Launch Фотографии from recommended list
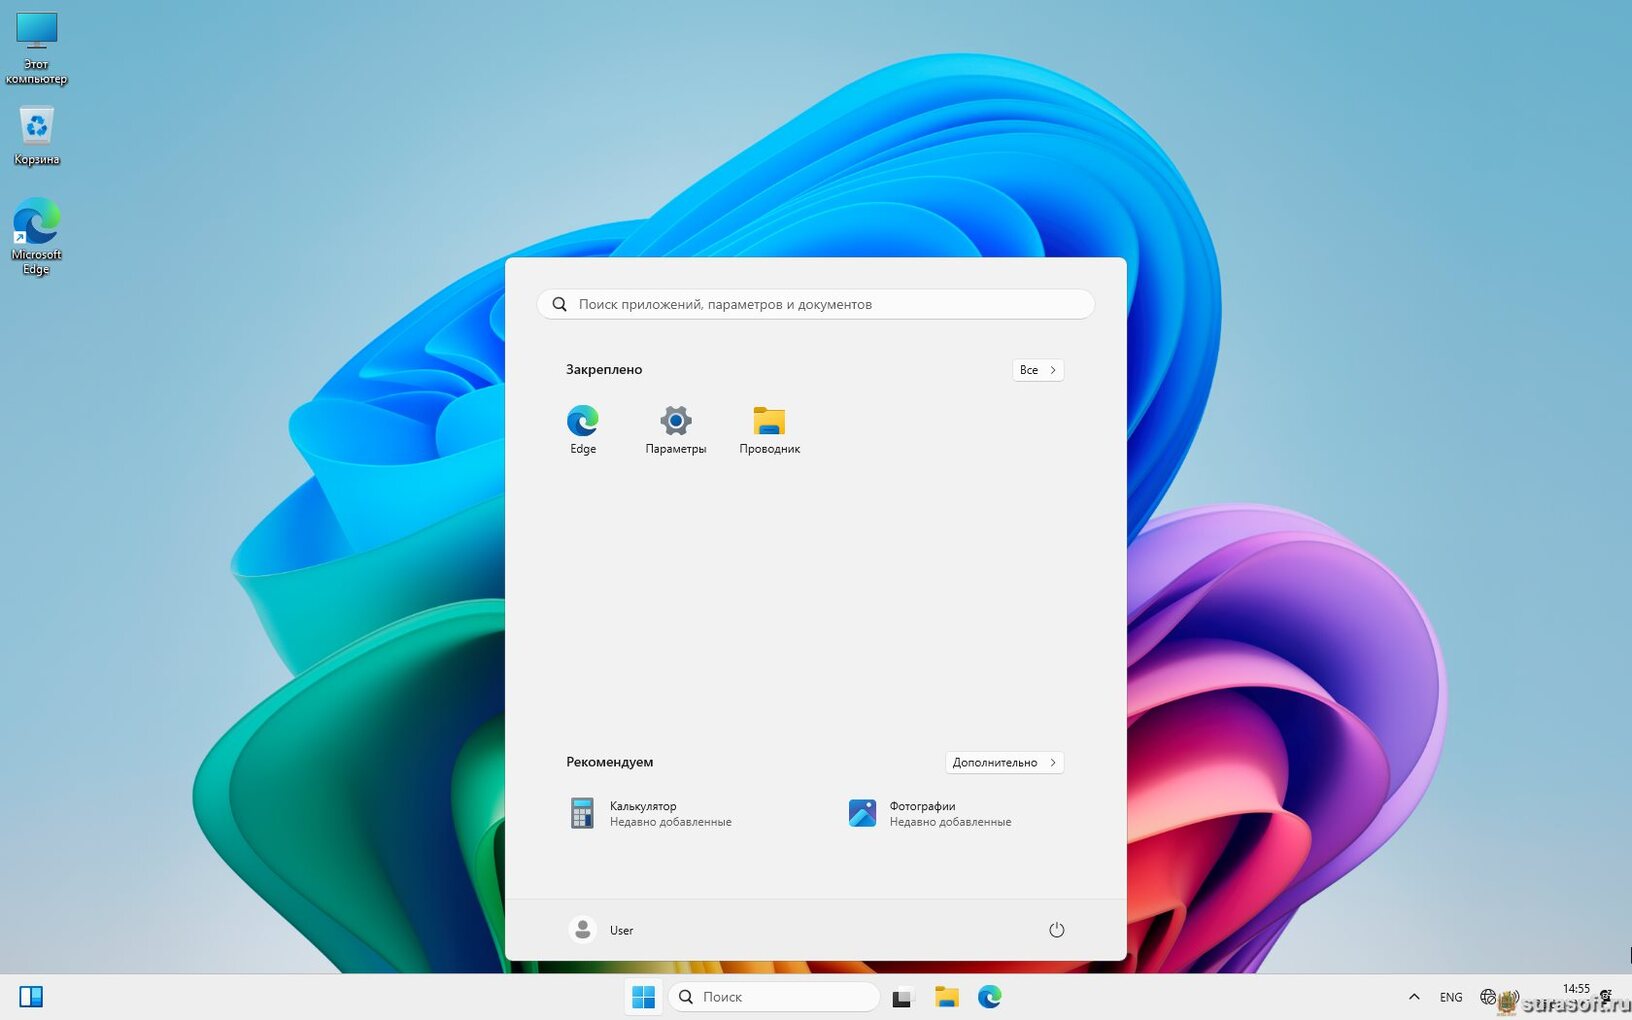The width and height of the screenshot is (1632, 1020). 930,813
